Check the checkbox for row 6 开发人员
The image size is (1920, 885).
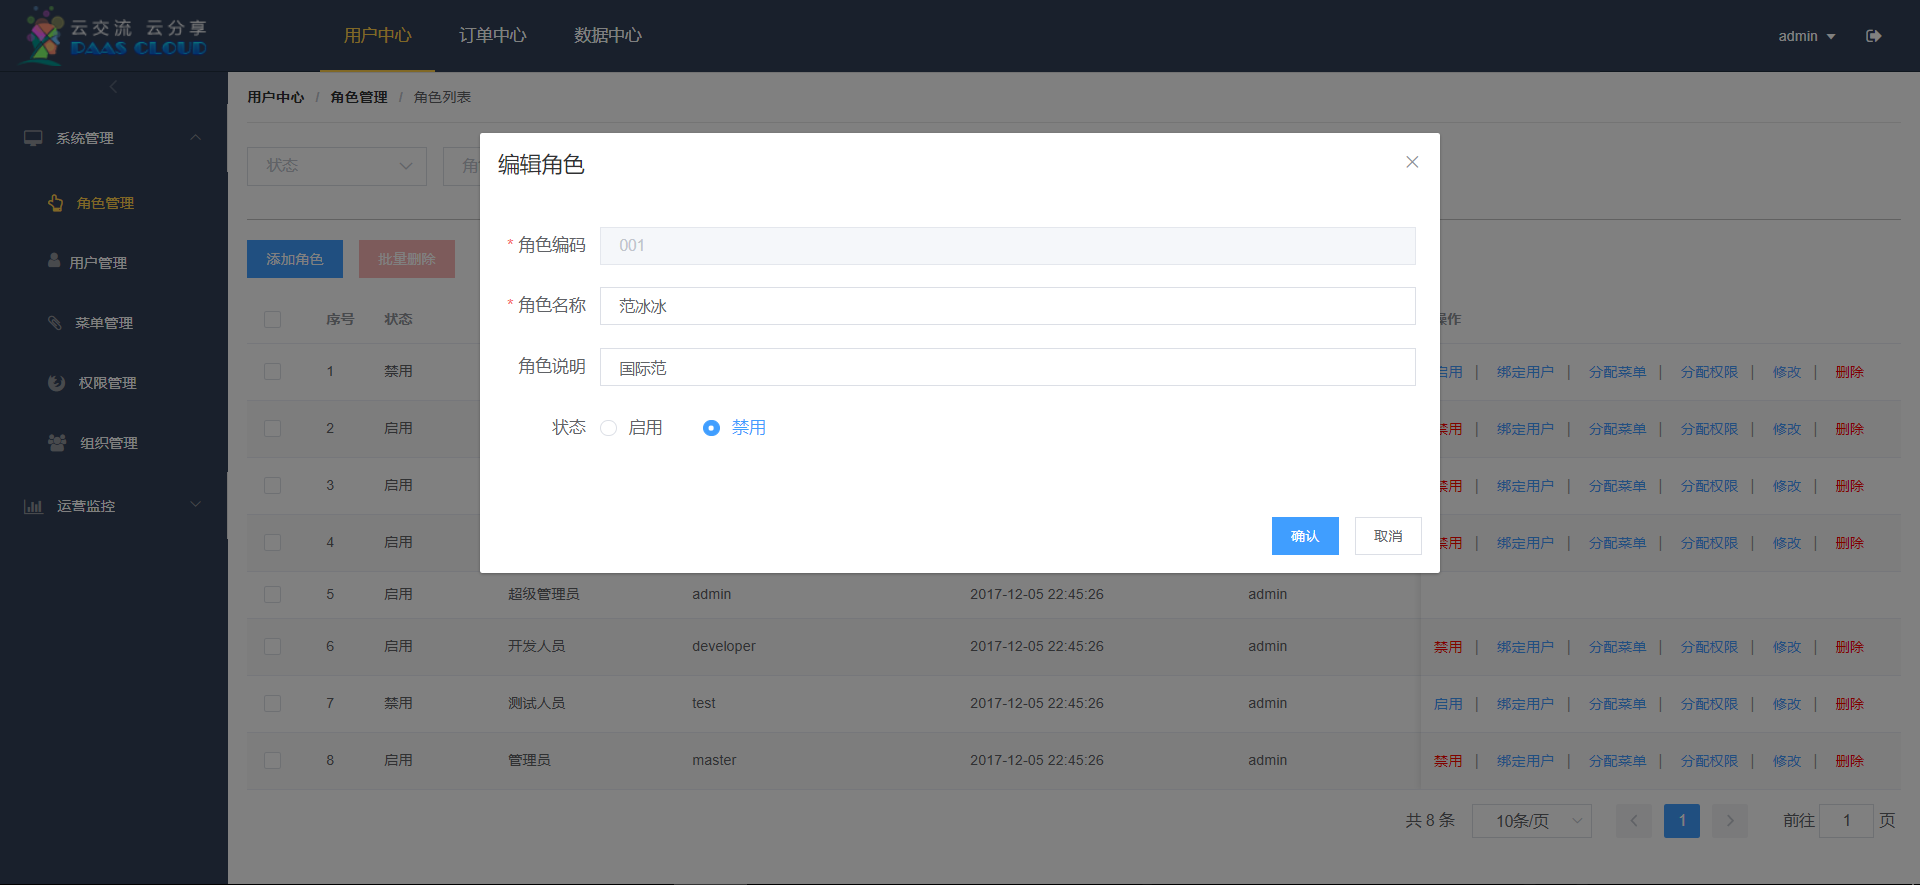click(x=272, y=646)
